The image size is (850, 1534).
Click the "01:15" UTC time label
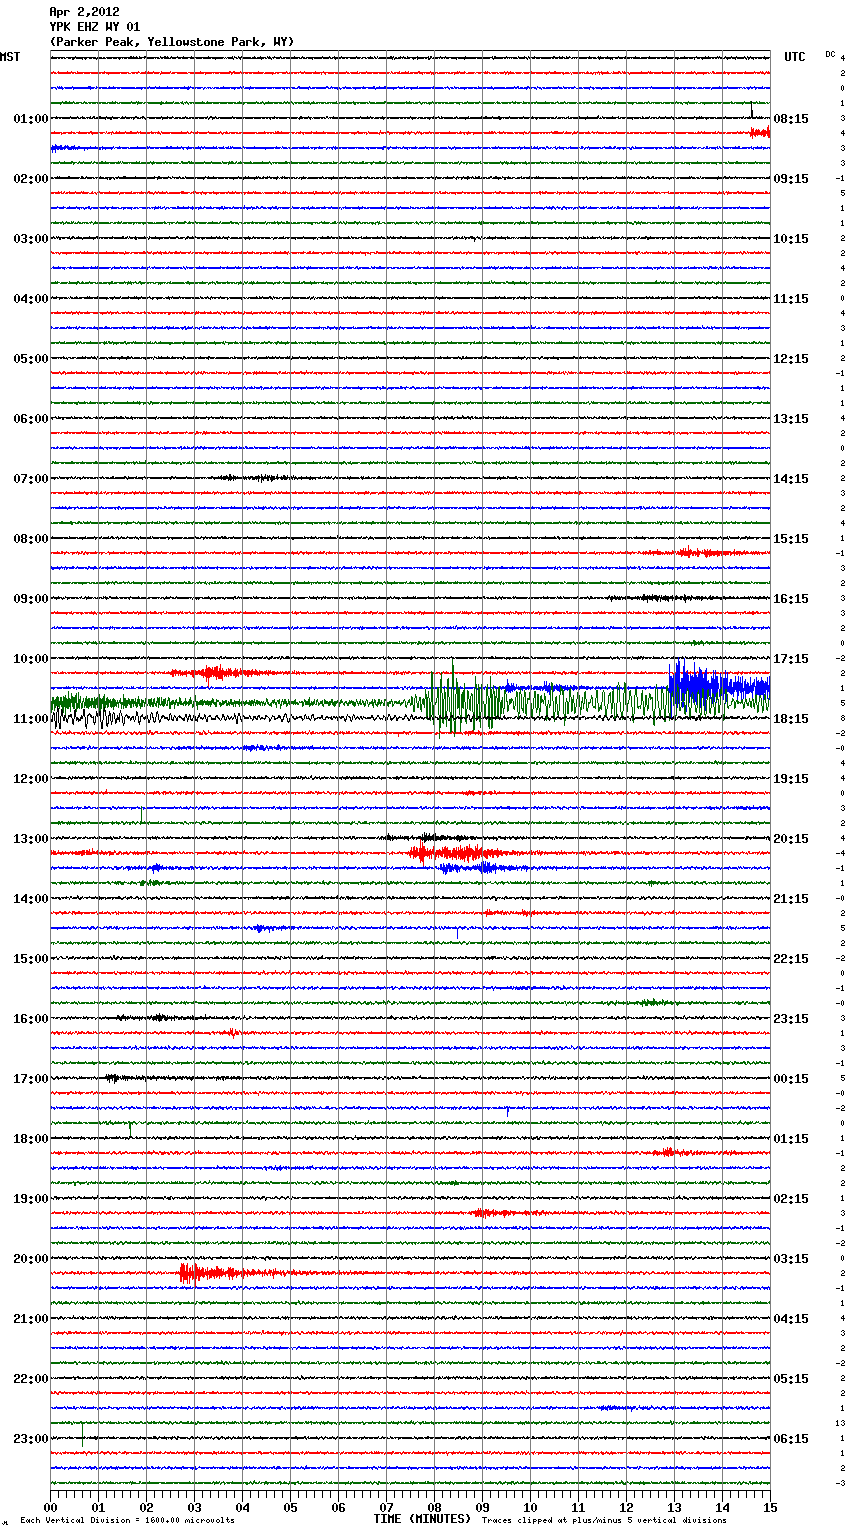(x=791, y=1139)
